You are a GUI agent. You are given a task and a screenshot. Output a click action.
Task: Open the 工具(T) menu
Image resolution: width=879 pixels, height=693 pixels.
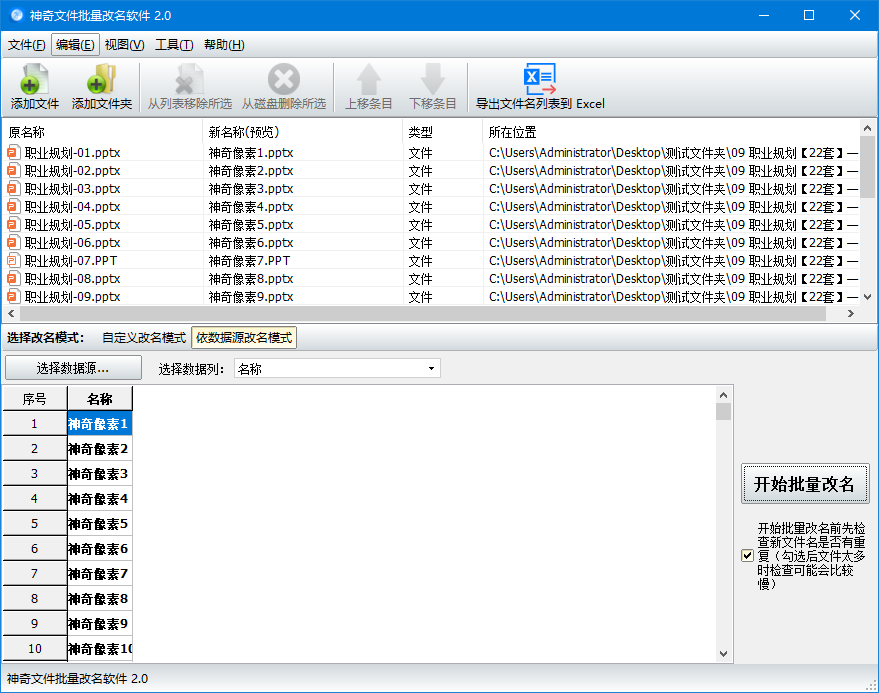click(x=174, y=45)
